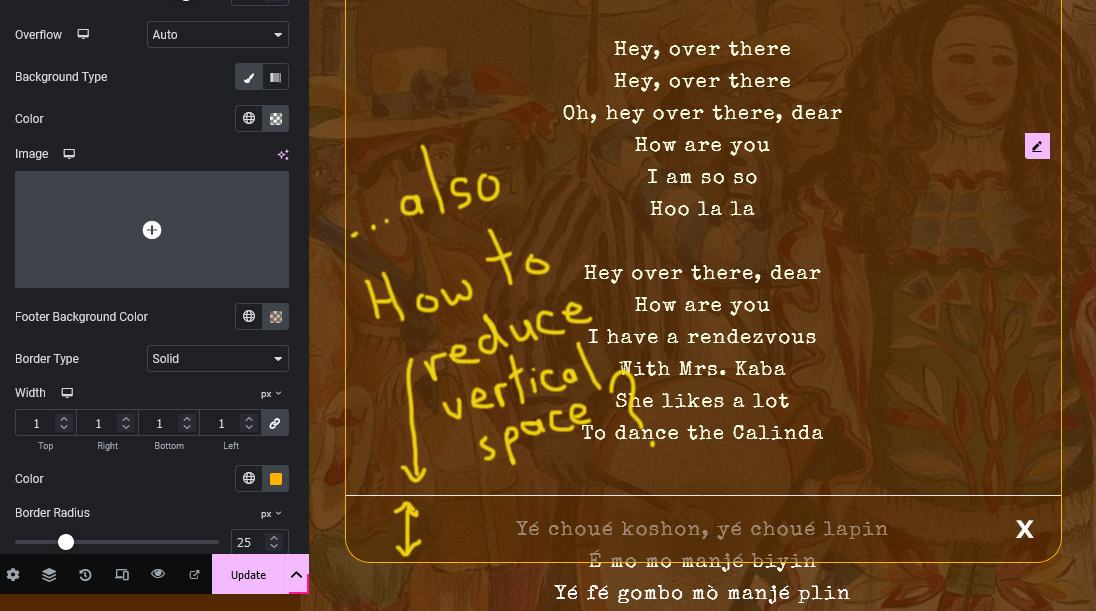Click lyric line "To dance the Calinda"
The height and width of the screenshot is (611, 1096).
pyautogui.click(x=702, y=433)
